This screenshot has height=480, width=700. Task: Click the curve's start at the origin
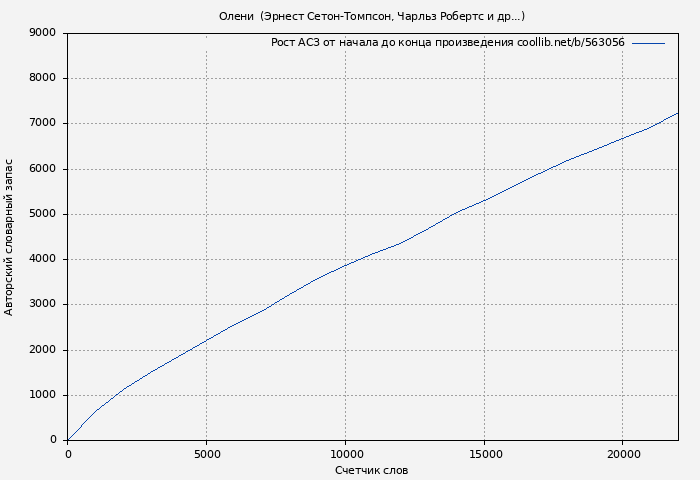coord(68,439)
